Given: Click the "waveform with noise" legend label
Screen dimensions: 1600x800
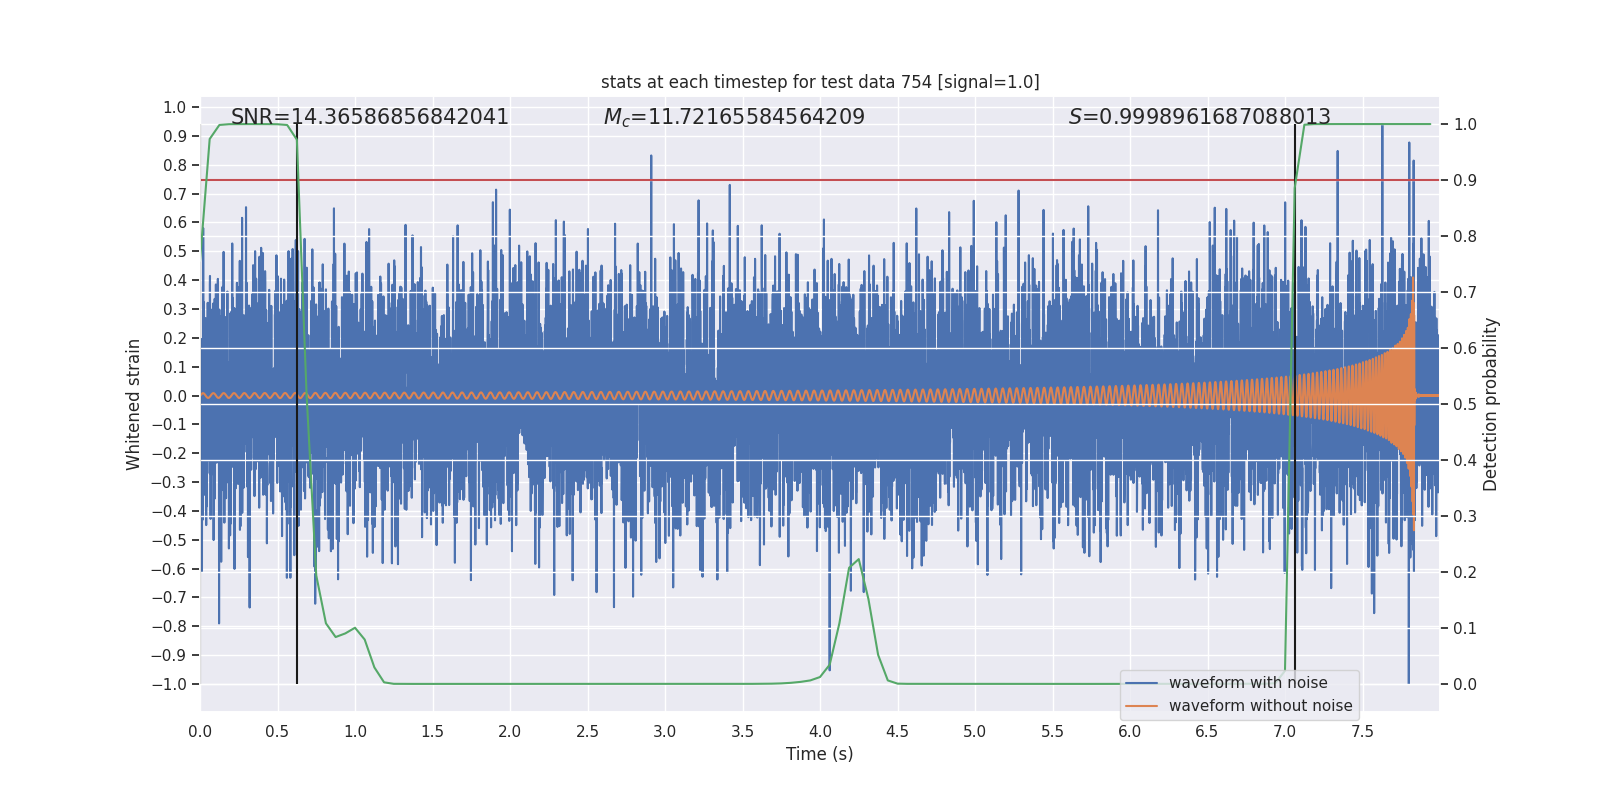Looking at the screenshot, I should click(x=1248, y=683).
